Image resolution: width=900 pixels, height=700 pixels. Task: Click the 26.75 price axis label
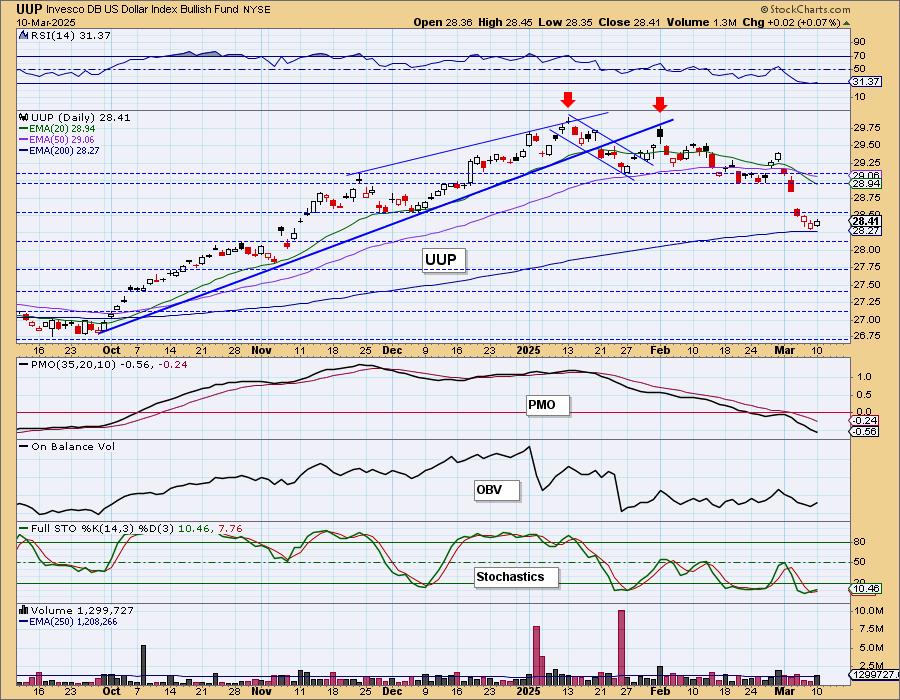pos(867,336)
